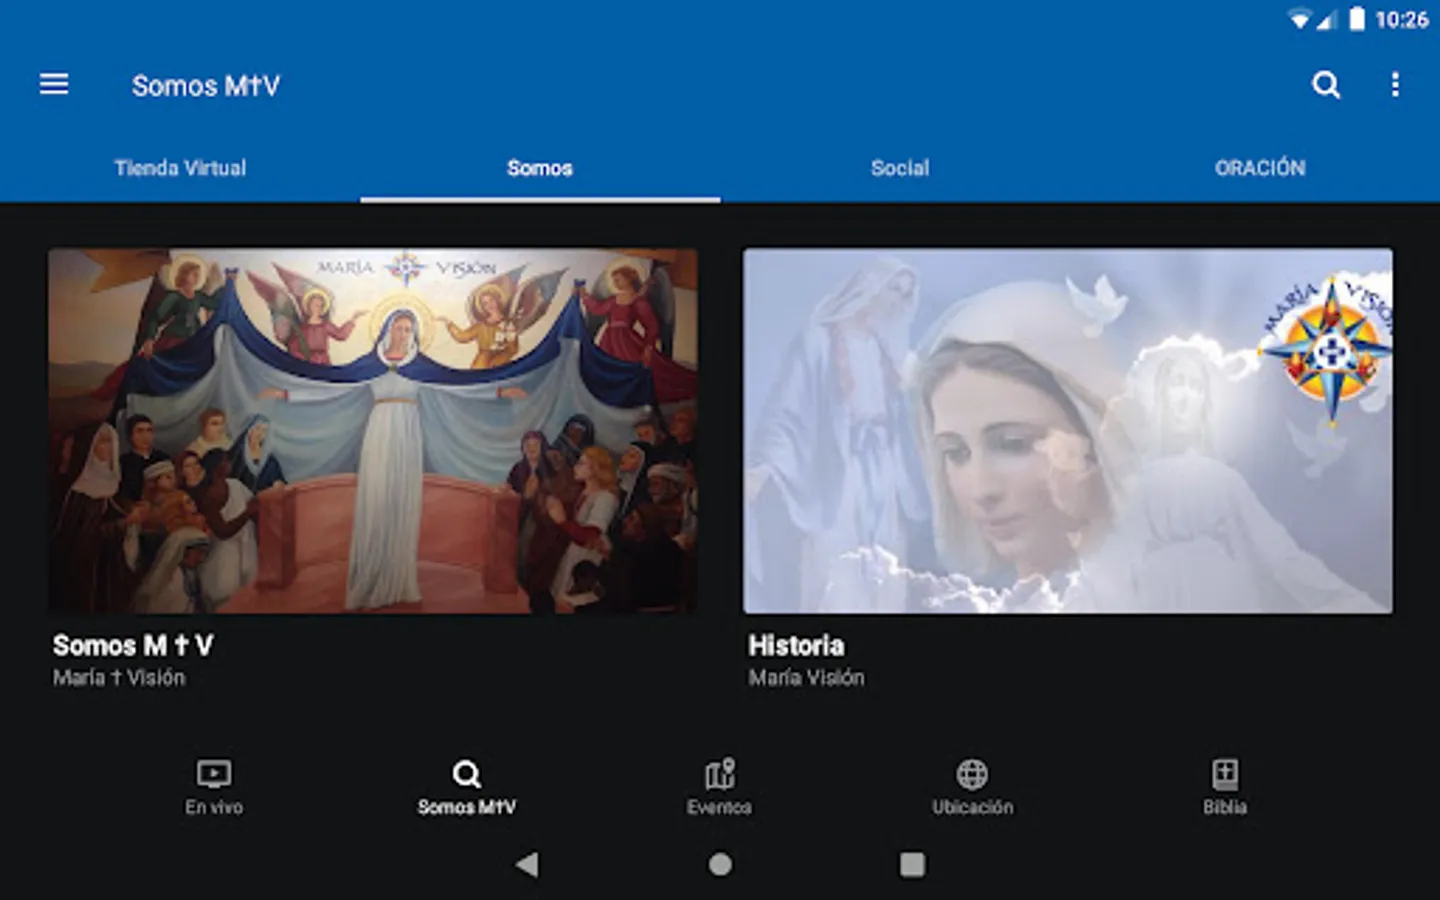Go to En vivo in the bottom navigation
The image size is (1440, 900).
coord(214,788)
